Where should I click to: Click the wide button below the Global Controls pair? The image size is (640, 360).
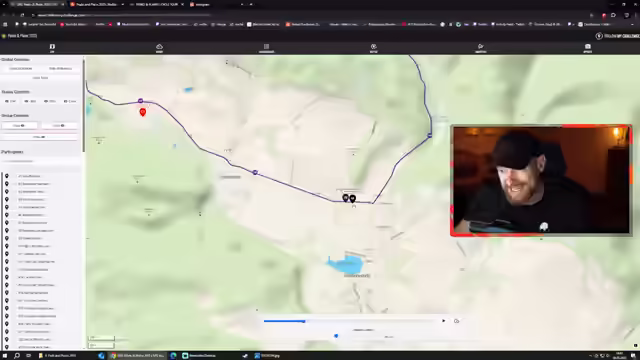[x=40, y=78]
